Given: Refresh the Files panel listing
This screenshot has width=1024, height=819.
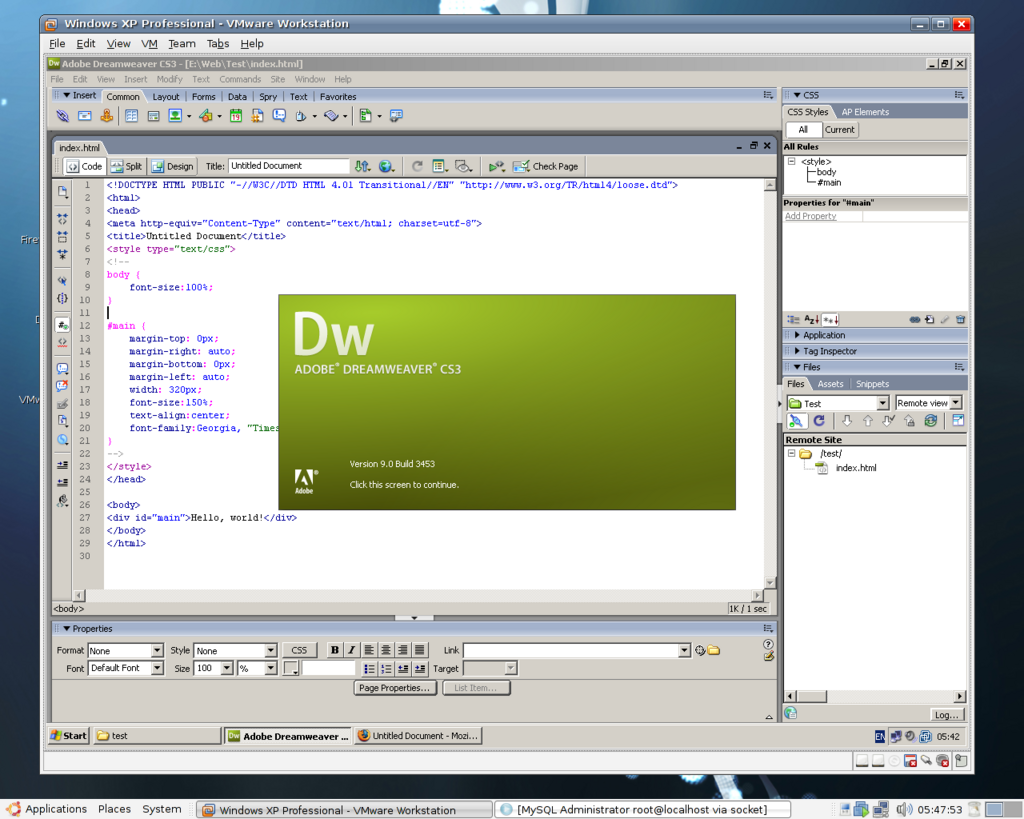Looking at the screenshot, I should [x=819, y=421].
